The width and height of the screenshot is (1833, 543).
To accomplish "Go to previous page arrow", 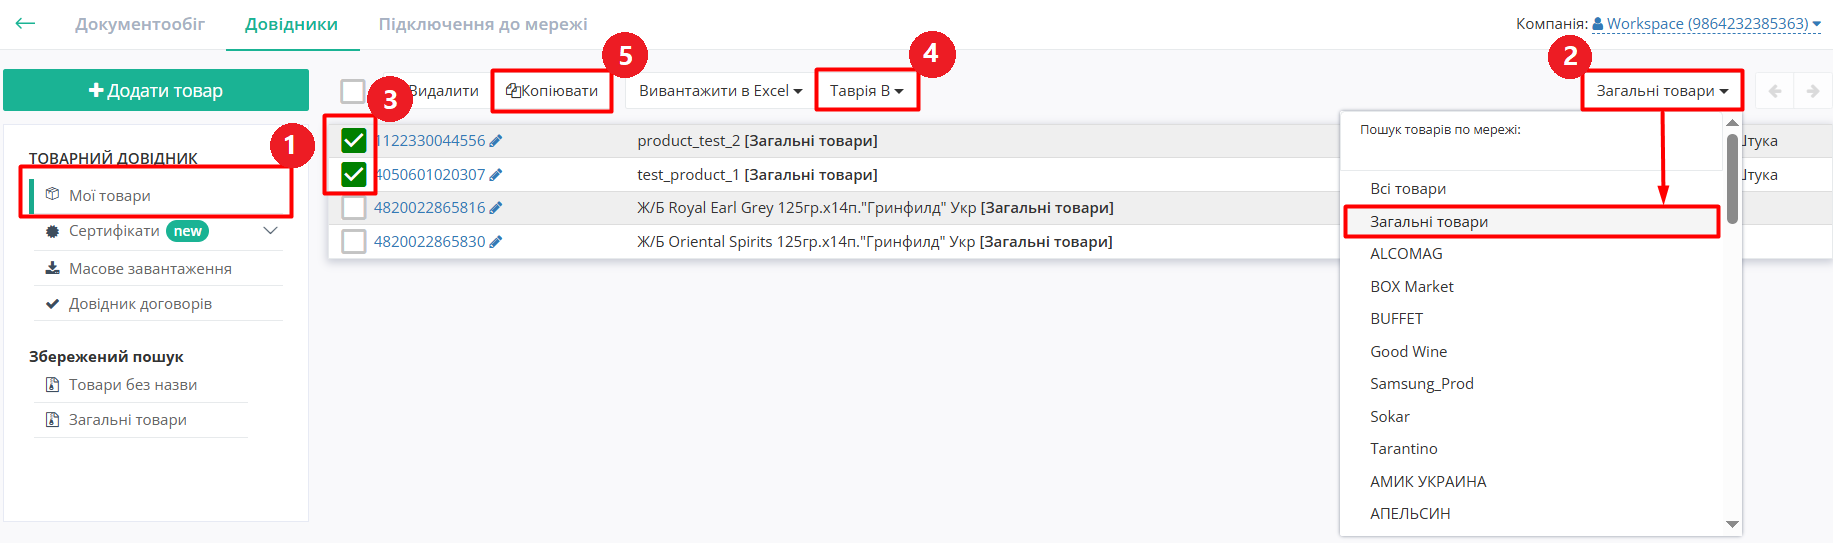I will pyautogui.click(x=1775, y=91).
